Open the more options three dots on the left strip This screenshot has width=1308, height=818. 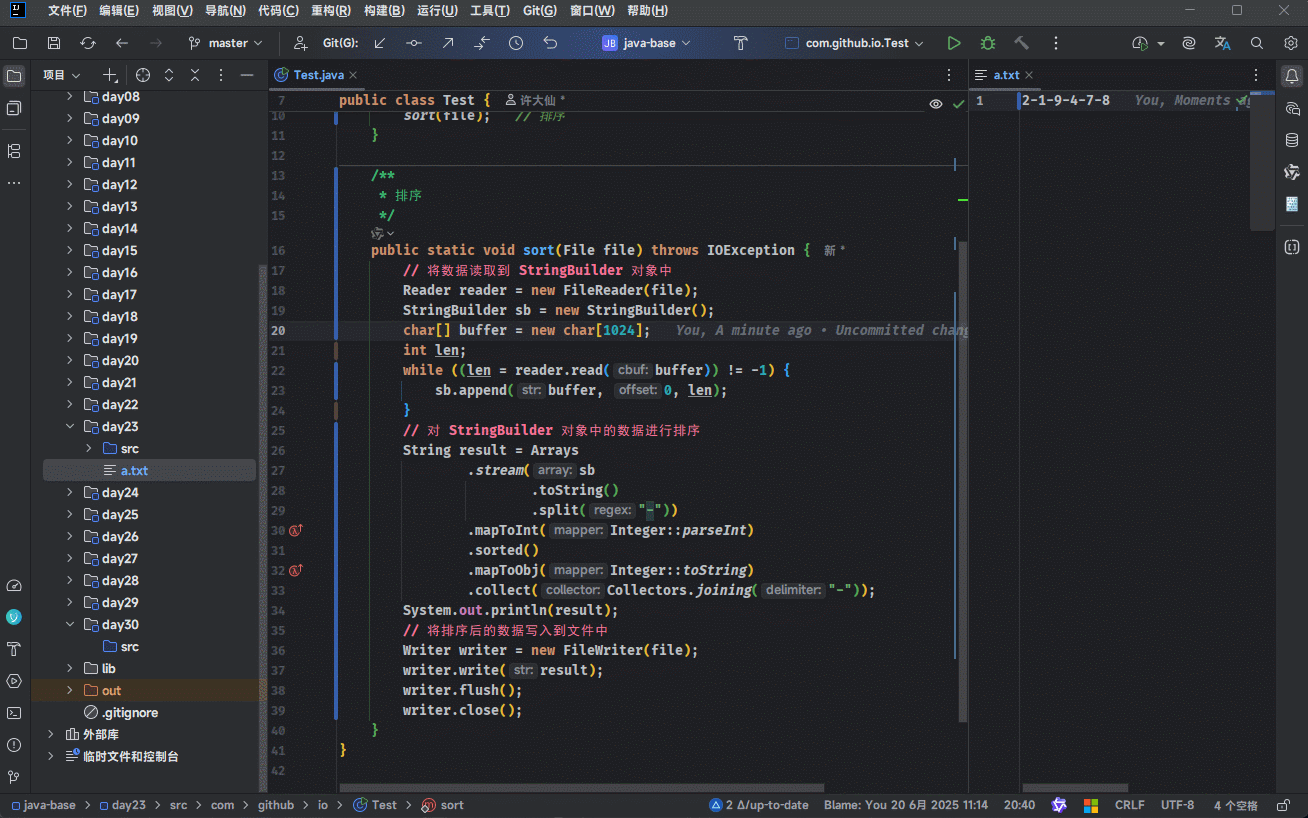tap(14, 184)
